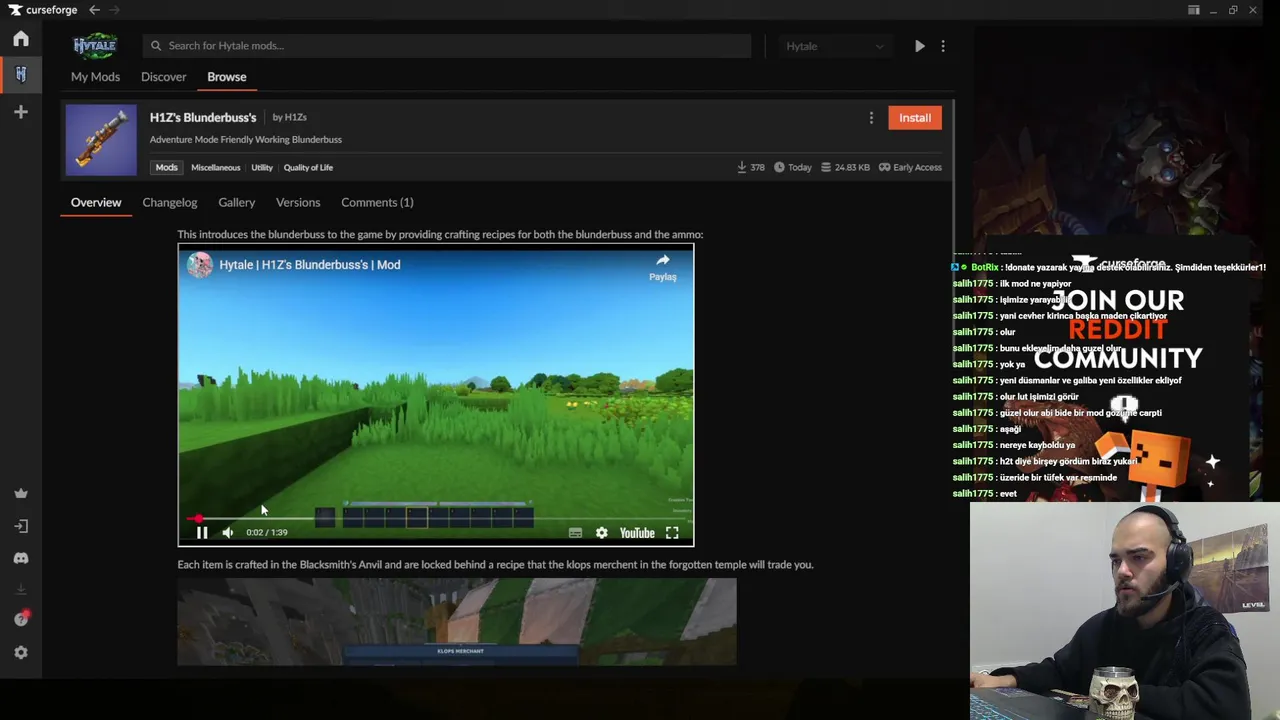Click the 24.83 KB file size
The height and width of the screenshot is (720, 1280).
845,167
